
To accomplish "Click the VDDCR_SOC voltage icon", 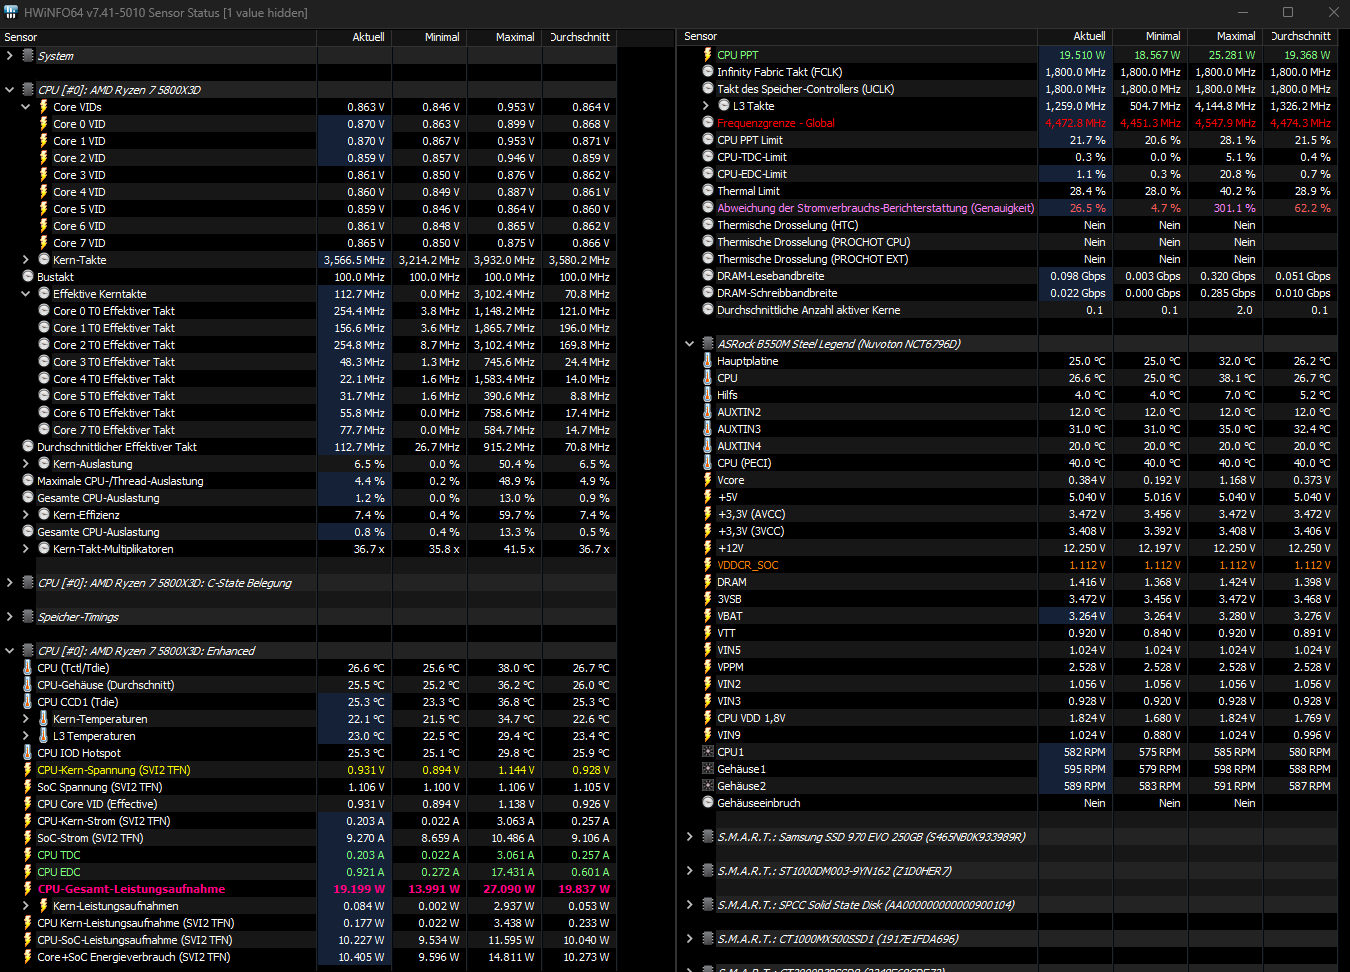I will pos(708,565).
